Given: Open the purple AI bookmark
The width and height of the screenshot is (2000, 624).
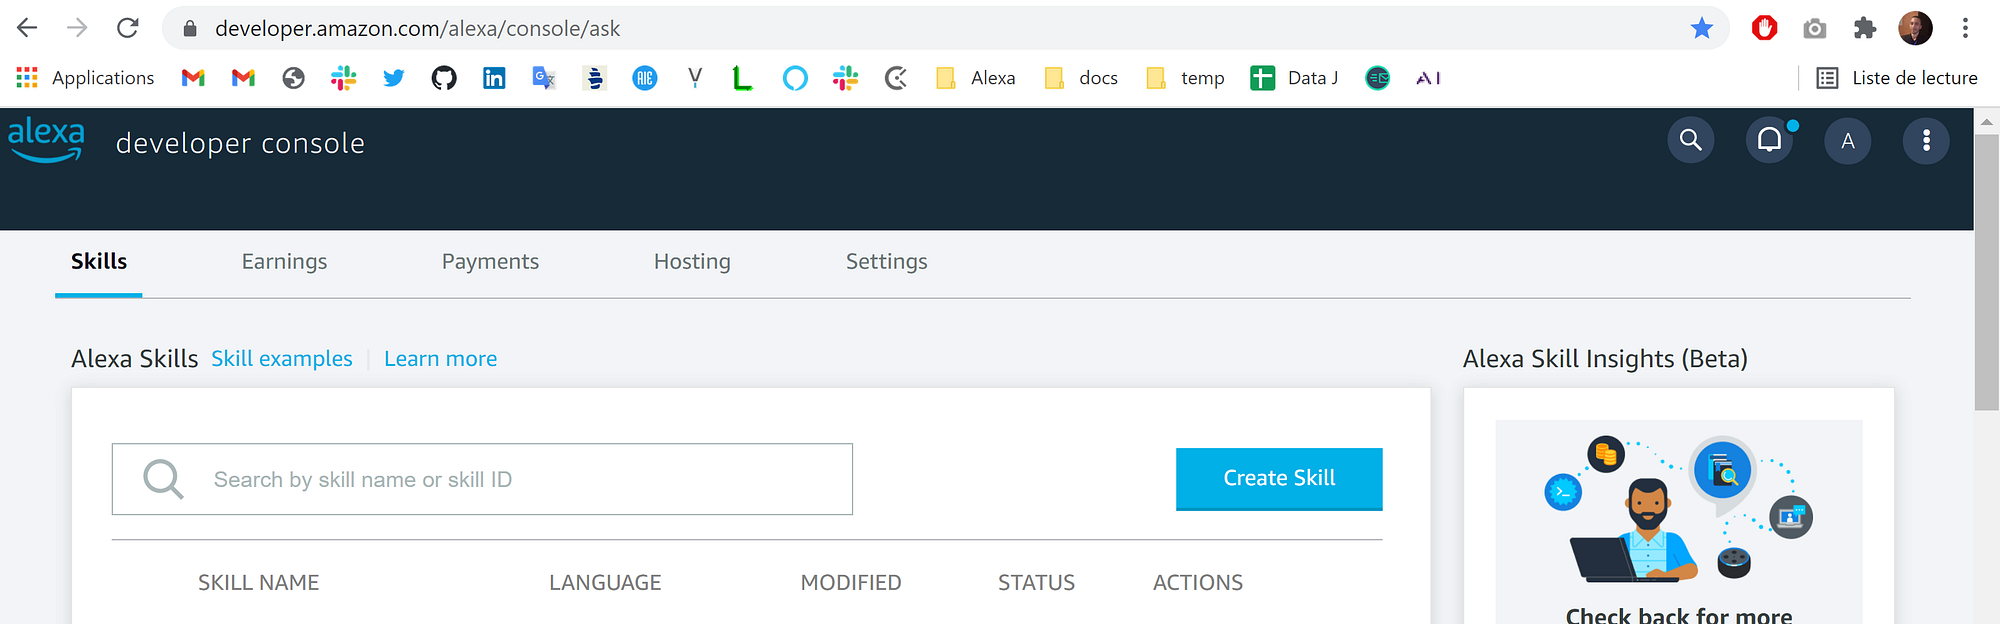Looking at the screenshot, I should pos(1428,78).
